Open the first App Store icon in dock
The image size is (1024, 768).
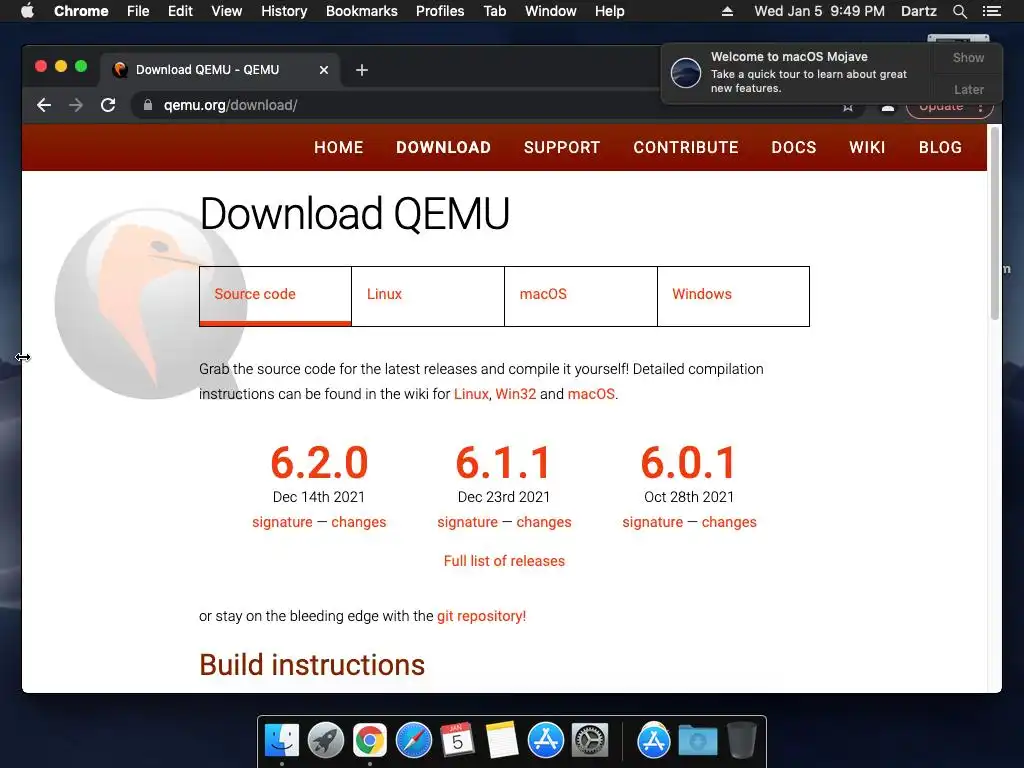click(x=546, y=741)
